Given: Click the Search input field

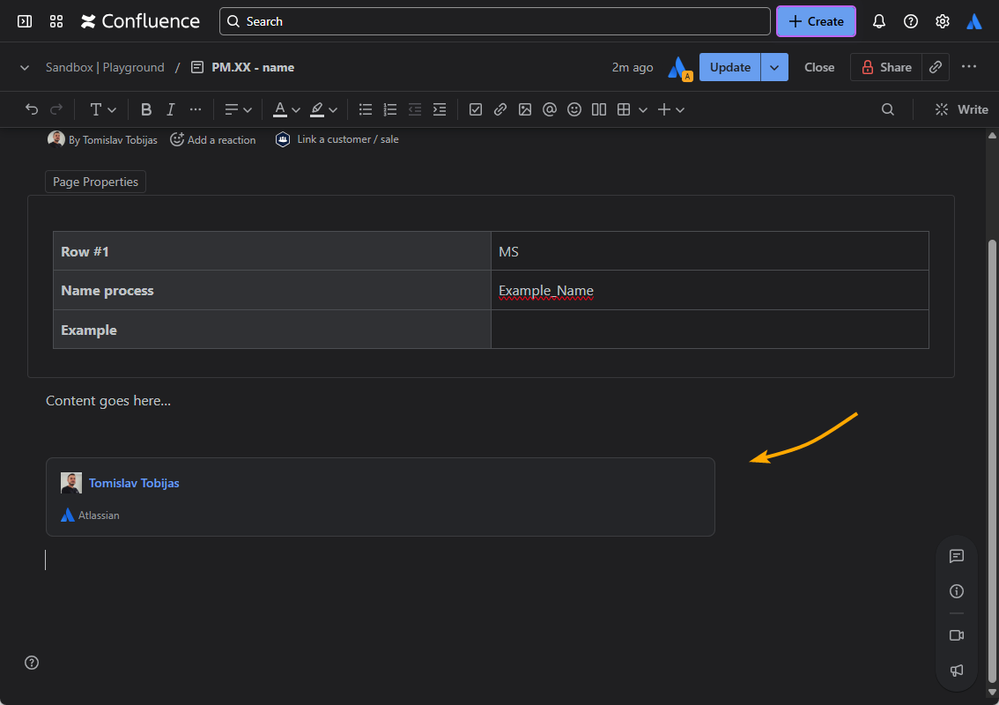Looking at the screenshot, I should (495, 21).
